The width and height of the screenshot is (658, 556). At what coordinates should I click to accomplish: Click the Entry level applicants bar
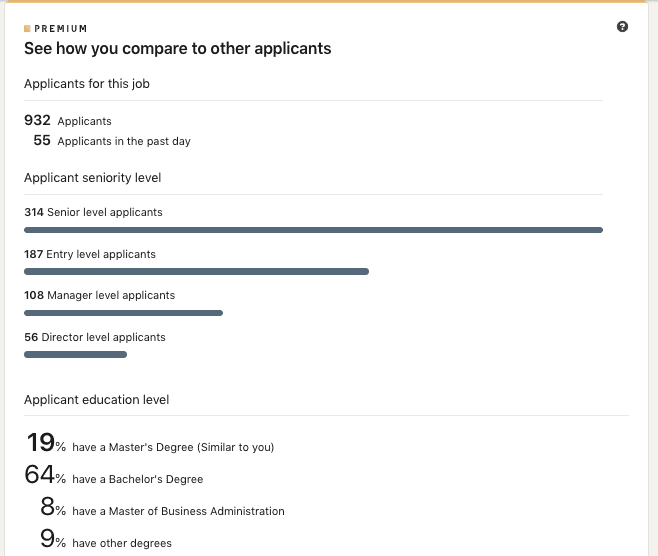coord(196,271)
